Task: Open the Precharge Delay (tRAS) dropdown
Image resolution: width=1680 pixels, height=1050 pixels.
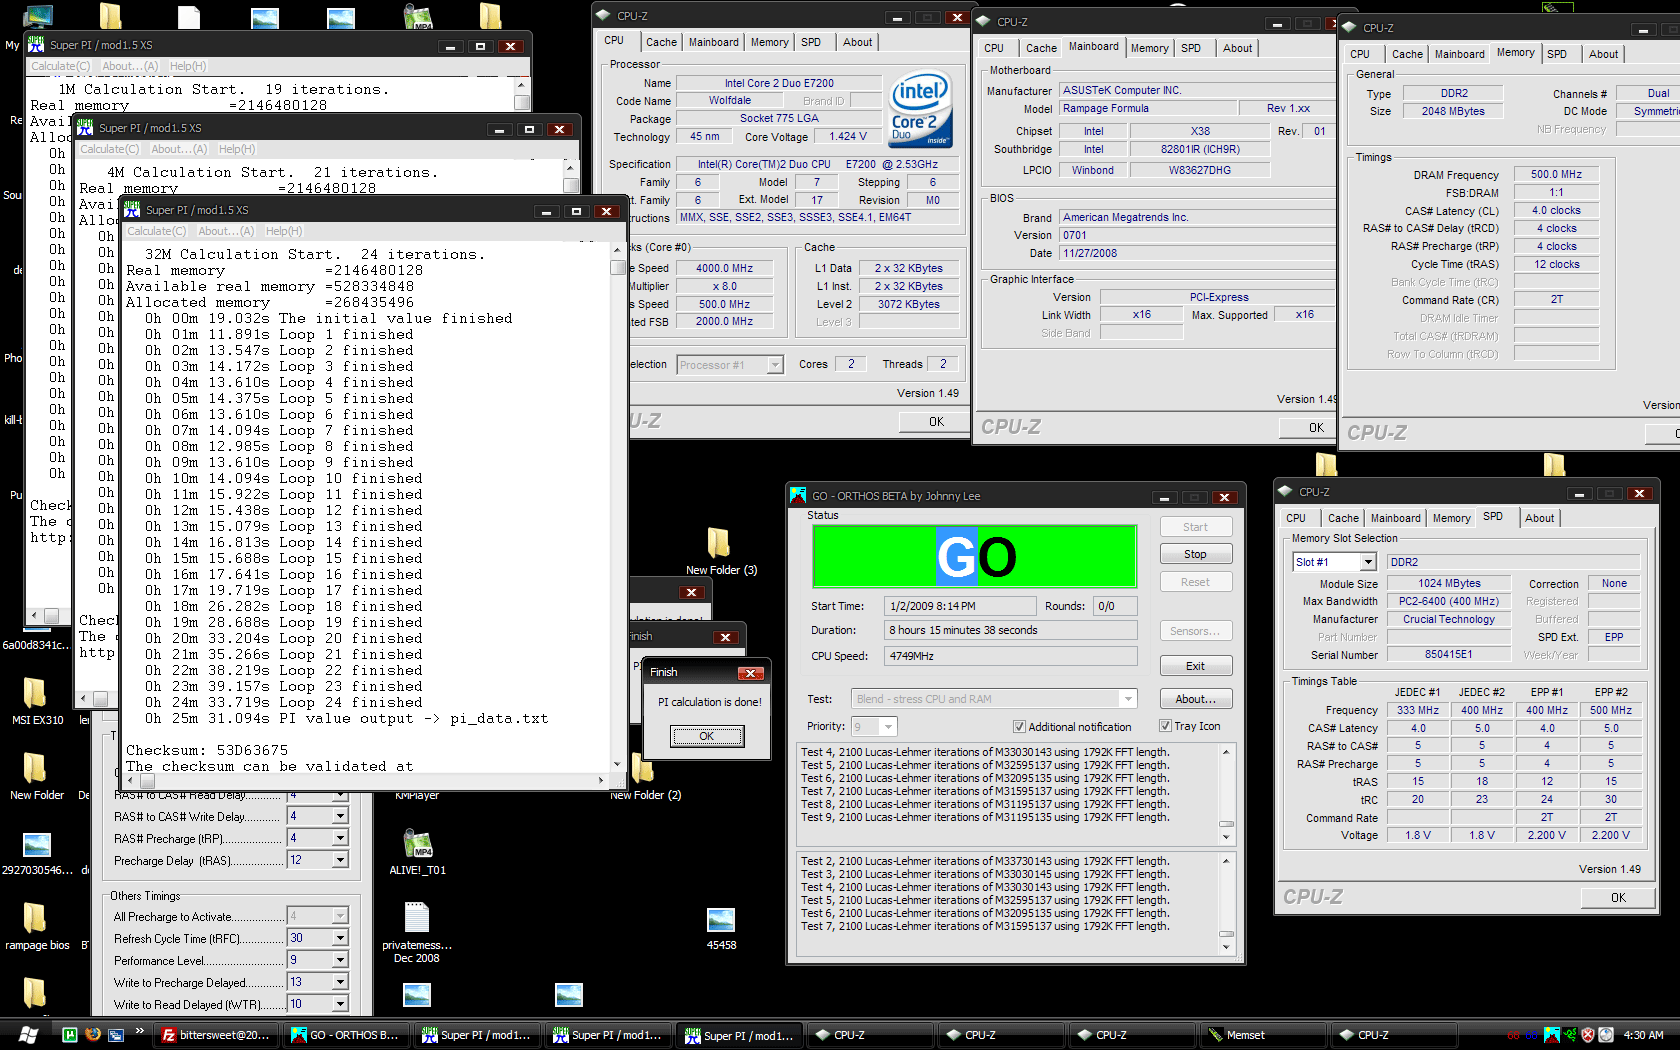Action: point(340,860)
